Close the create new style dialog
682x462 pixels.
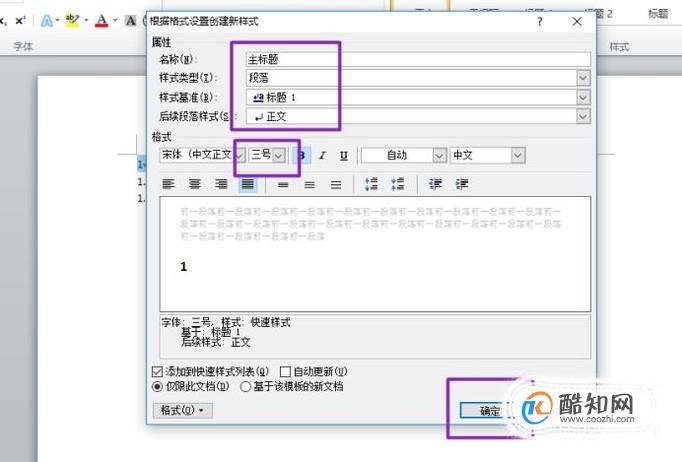(x=577, y=21)
